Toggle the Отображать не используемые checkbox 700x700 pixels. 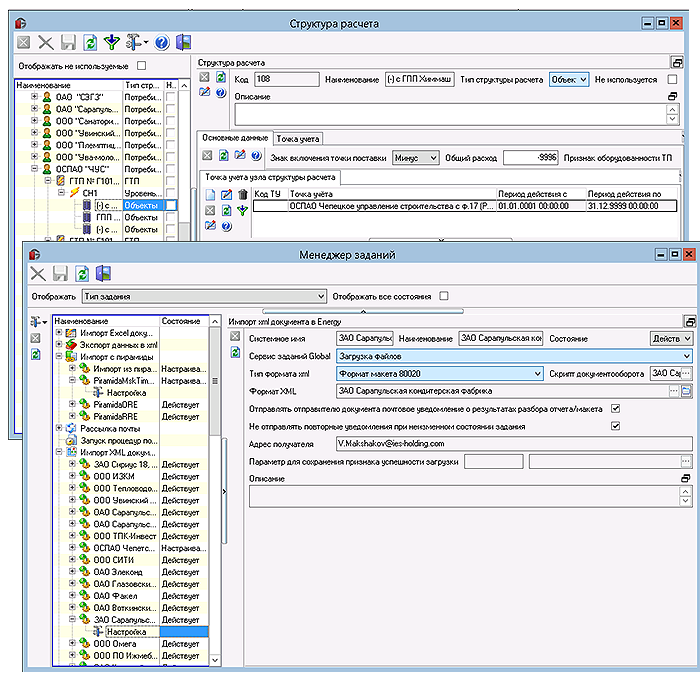tap(142, 66)
